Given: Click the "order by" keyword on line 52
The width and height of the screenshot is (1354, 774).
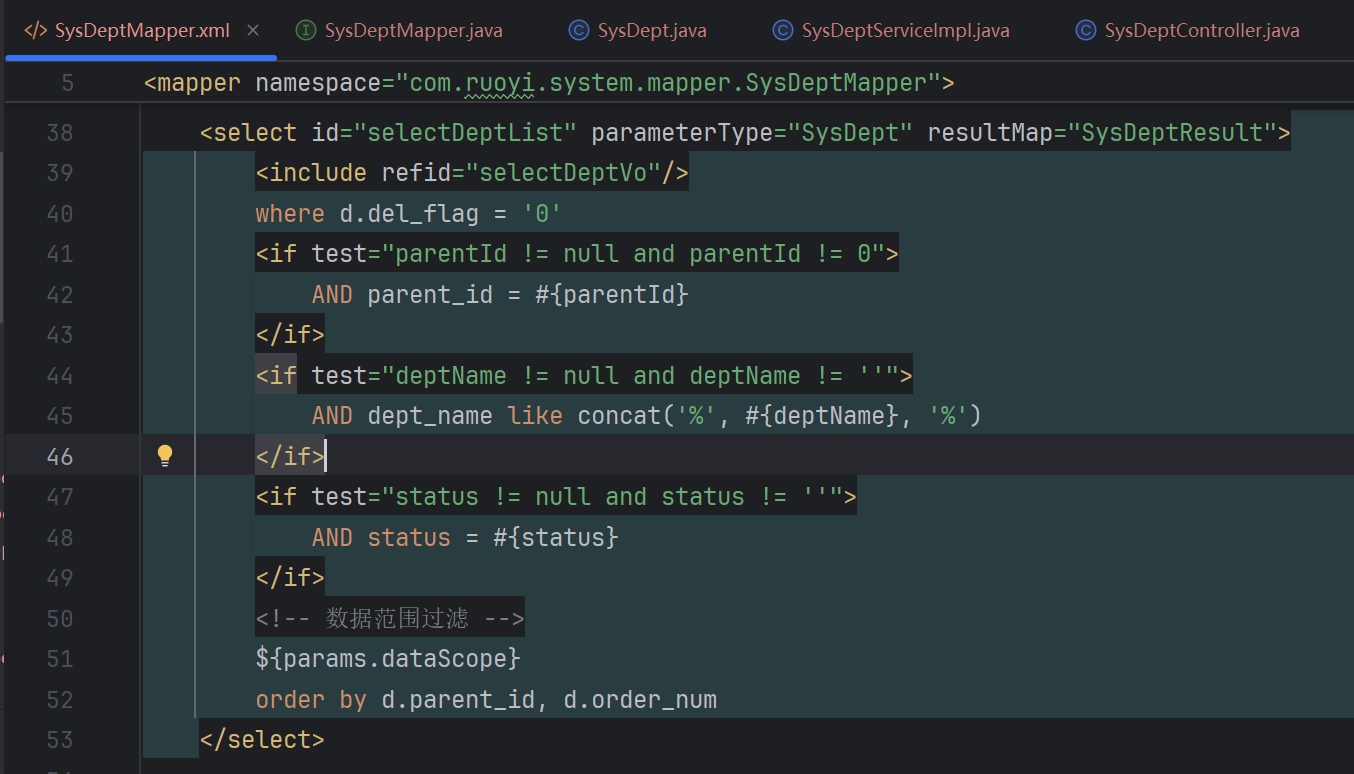Looking at the screenshot, I should pyautogui.click(x=311, y=699).
